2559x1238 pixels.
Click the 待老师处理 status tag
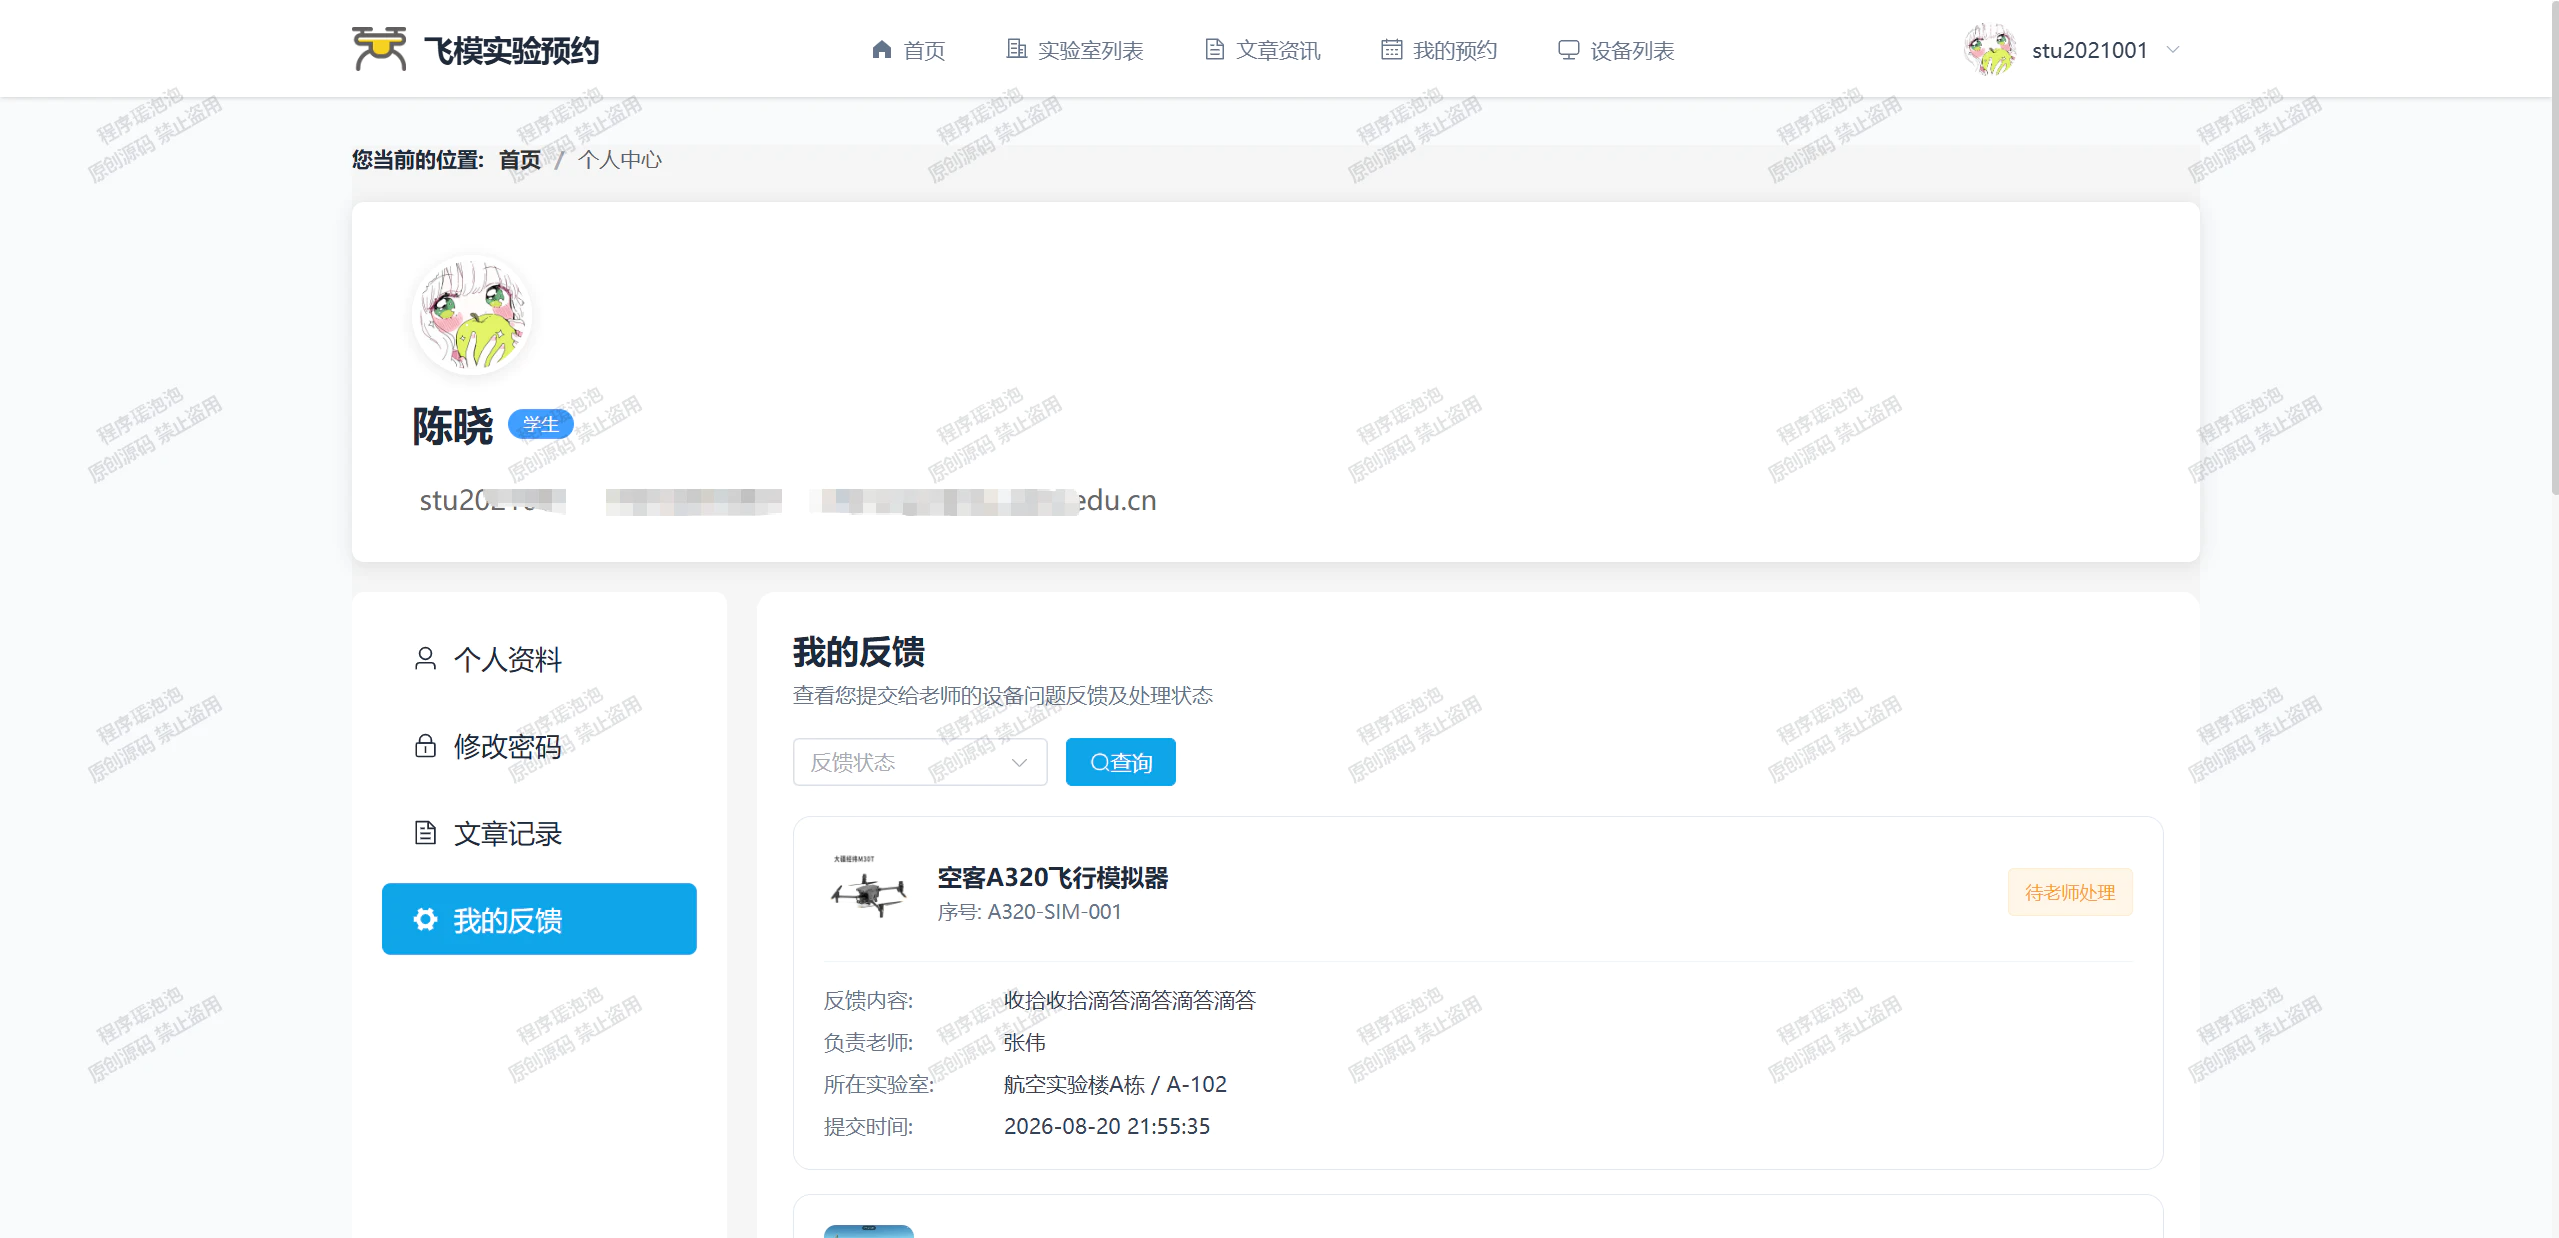coord(2070,892)
